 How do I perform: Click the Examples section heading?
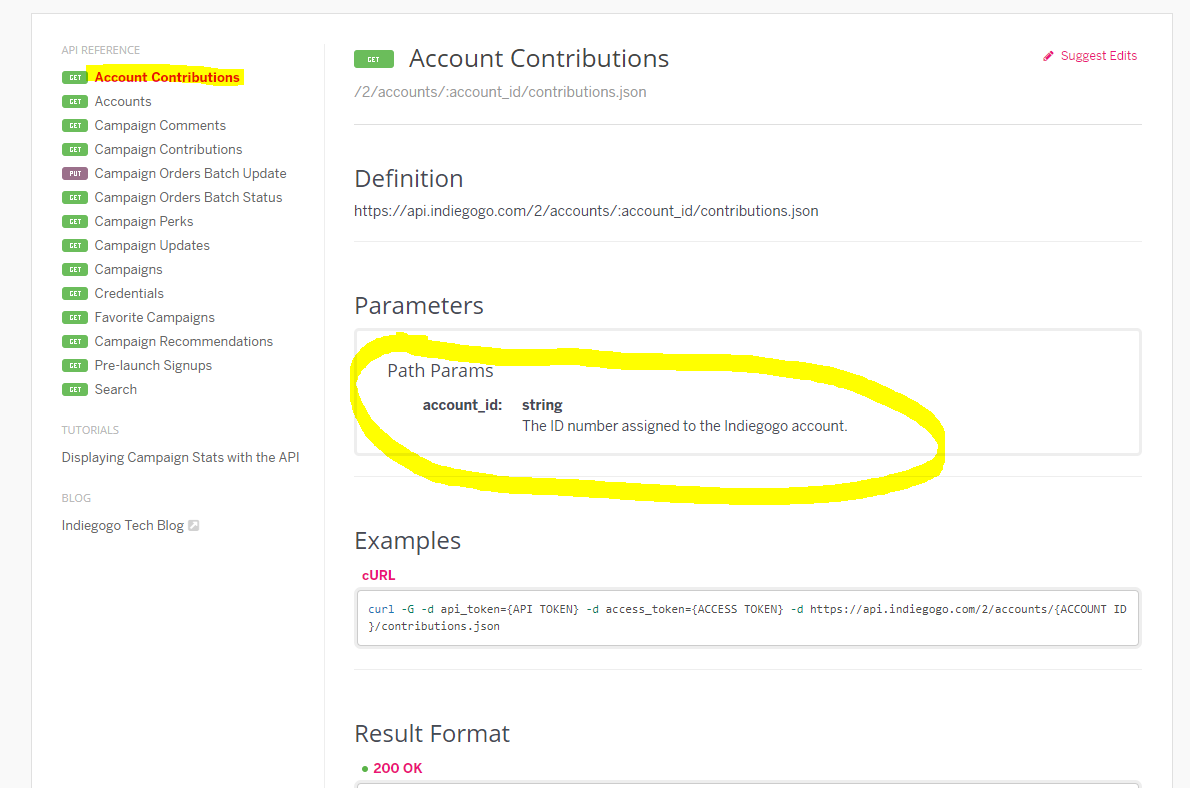coord(408,541)
